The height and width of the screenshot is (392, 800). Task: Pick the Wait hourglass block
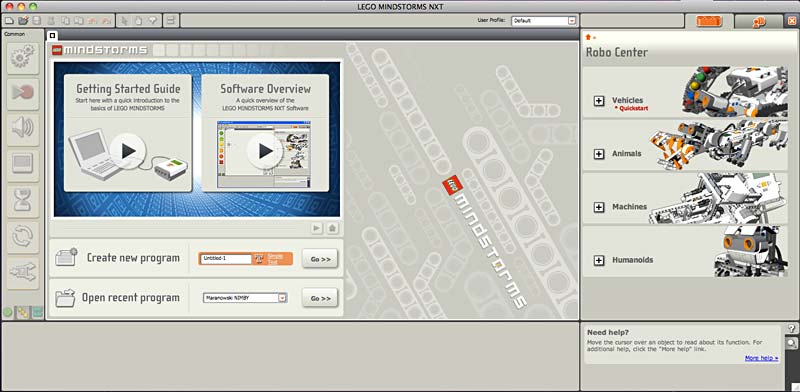(22, 201)
